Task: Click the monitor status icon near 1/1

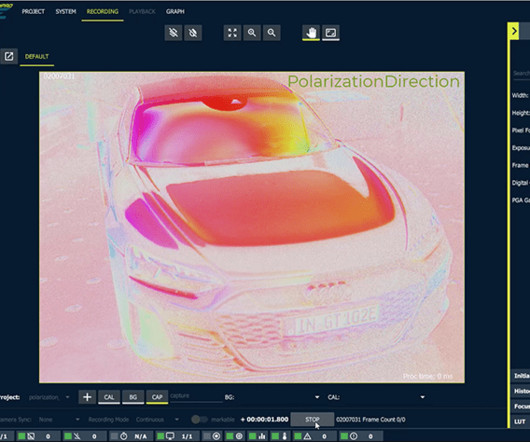Action: pos(170,436)
